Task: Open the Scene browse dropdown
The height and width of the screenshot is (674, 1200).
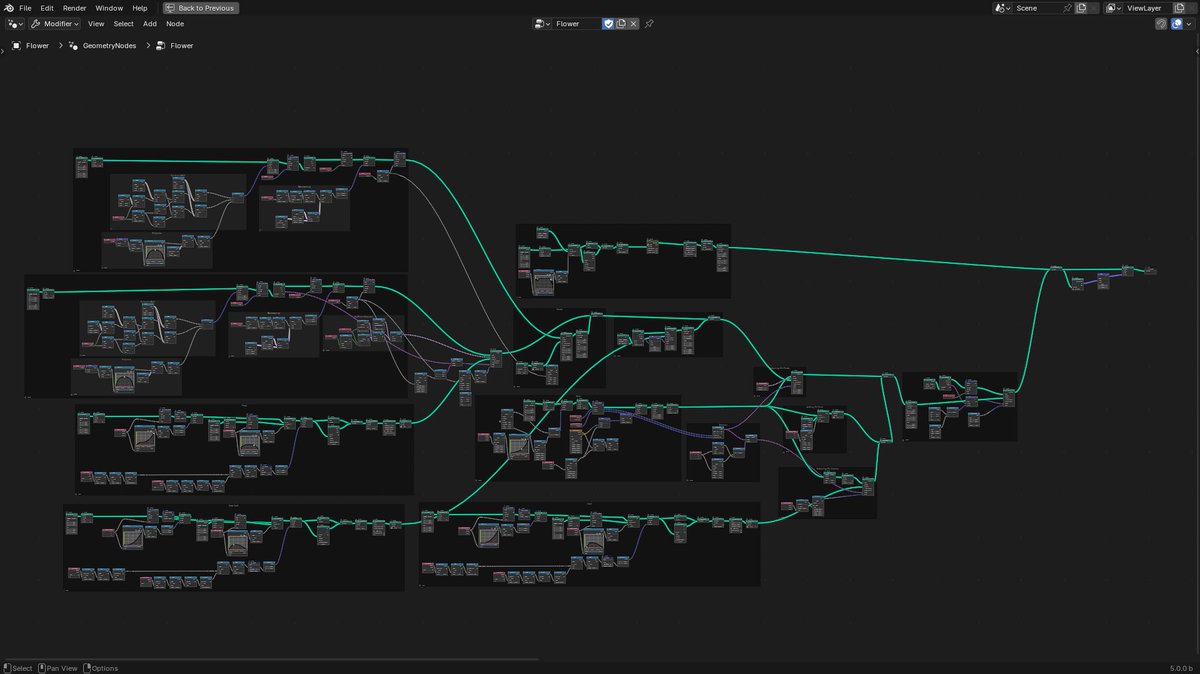Action: click(1001, 8)
